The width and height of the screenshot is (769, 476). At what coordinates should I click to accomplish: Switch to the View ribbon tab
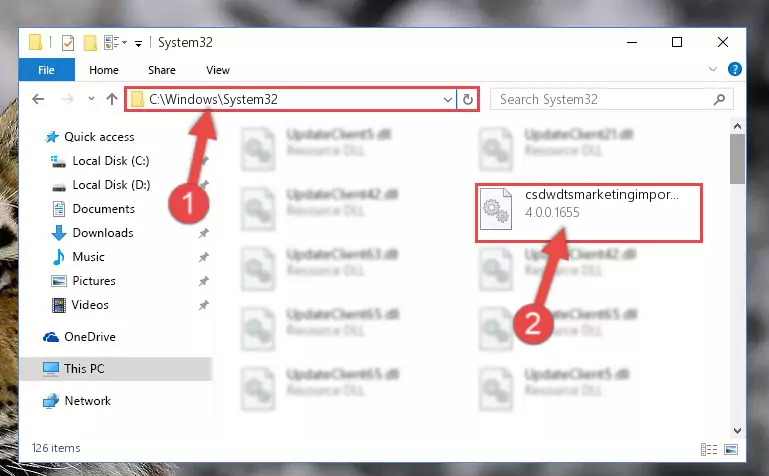click(218, 70)
